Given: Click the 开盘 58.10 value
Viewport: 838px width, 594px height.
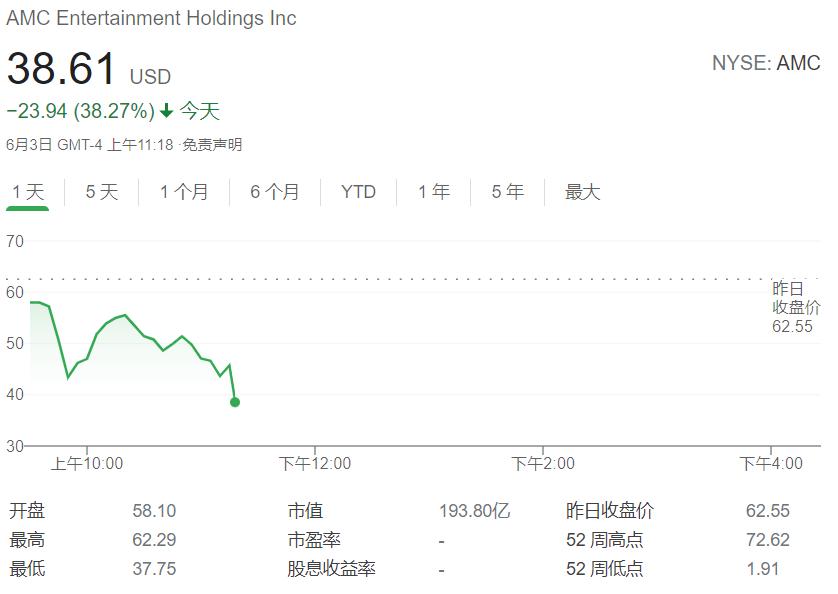Looking at the screenshot, I should 154,511.
